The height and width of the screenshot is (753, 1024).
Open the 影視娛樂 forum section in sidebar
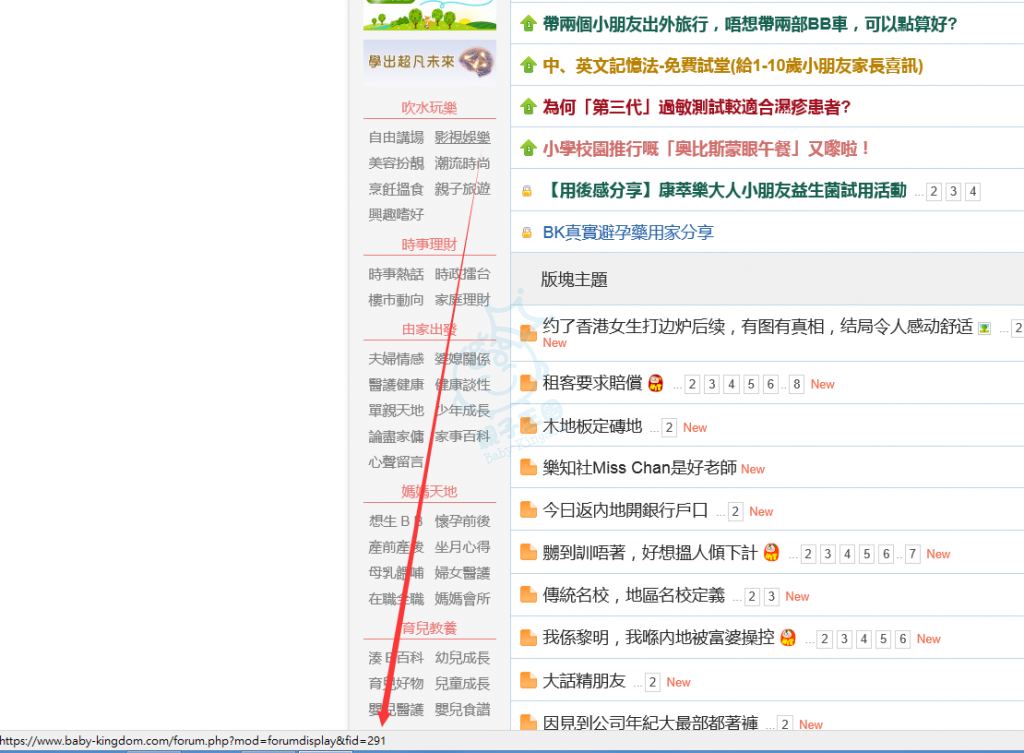pos(462,137)
